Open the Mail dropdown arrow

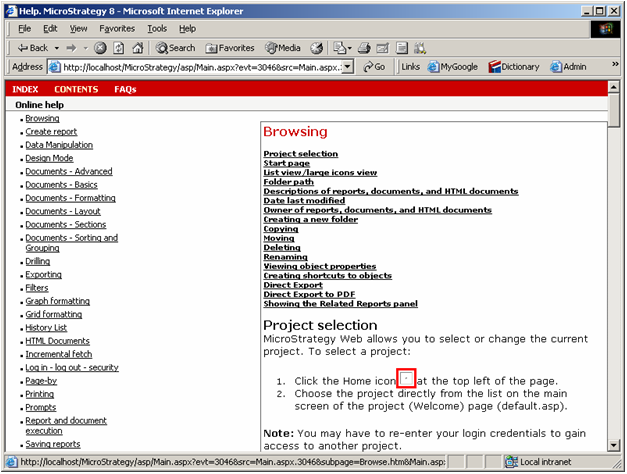(x=349, y=48)
